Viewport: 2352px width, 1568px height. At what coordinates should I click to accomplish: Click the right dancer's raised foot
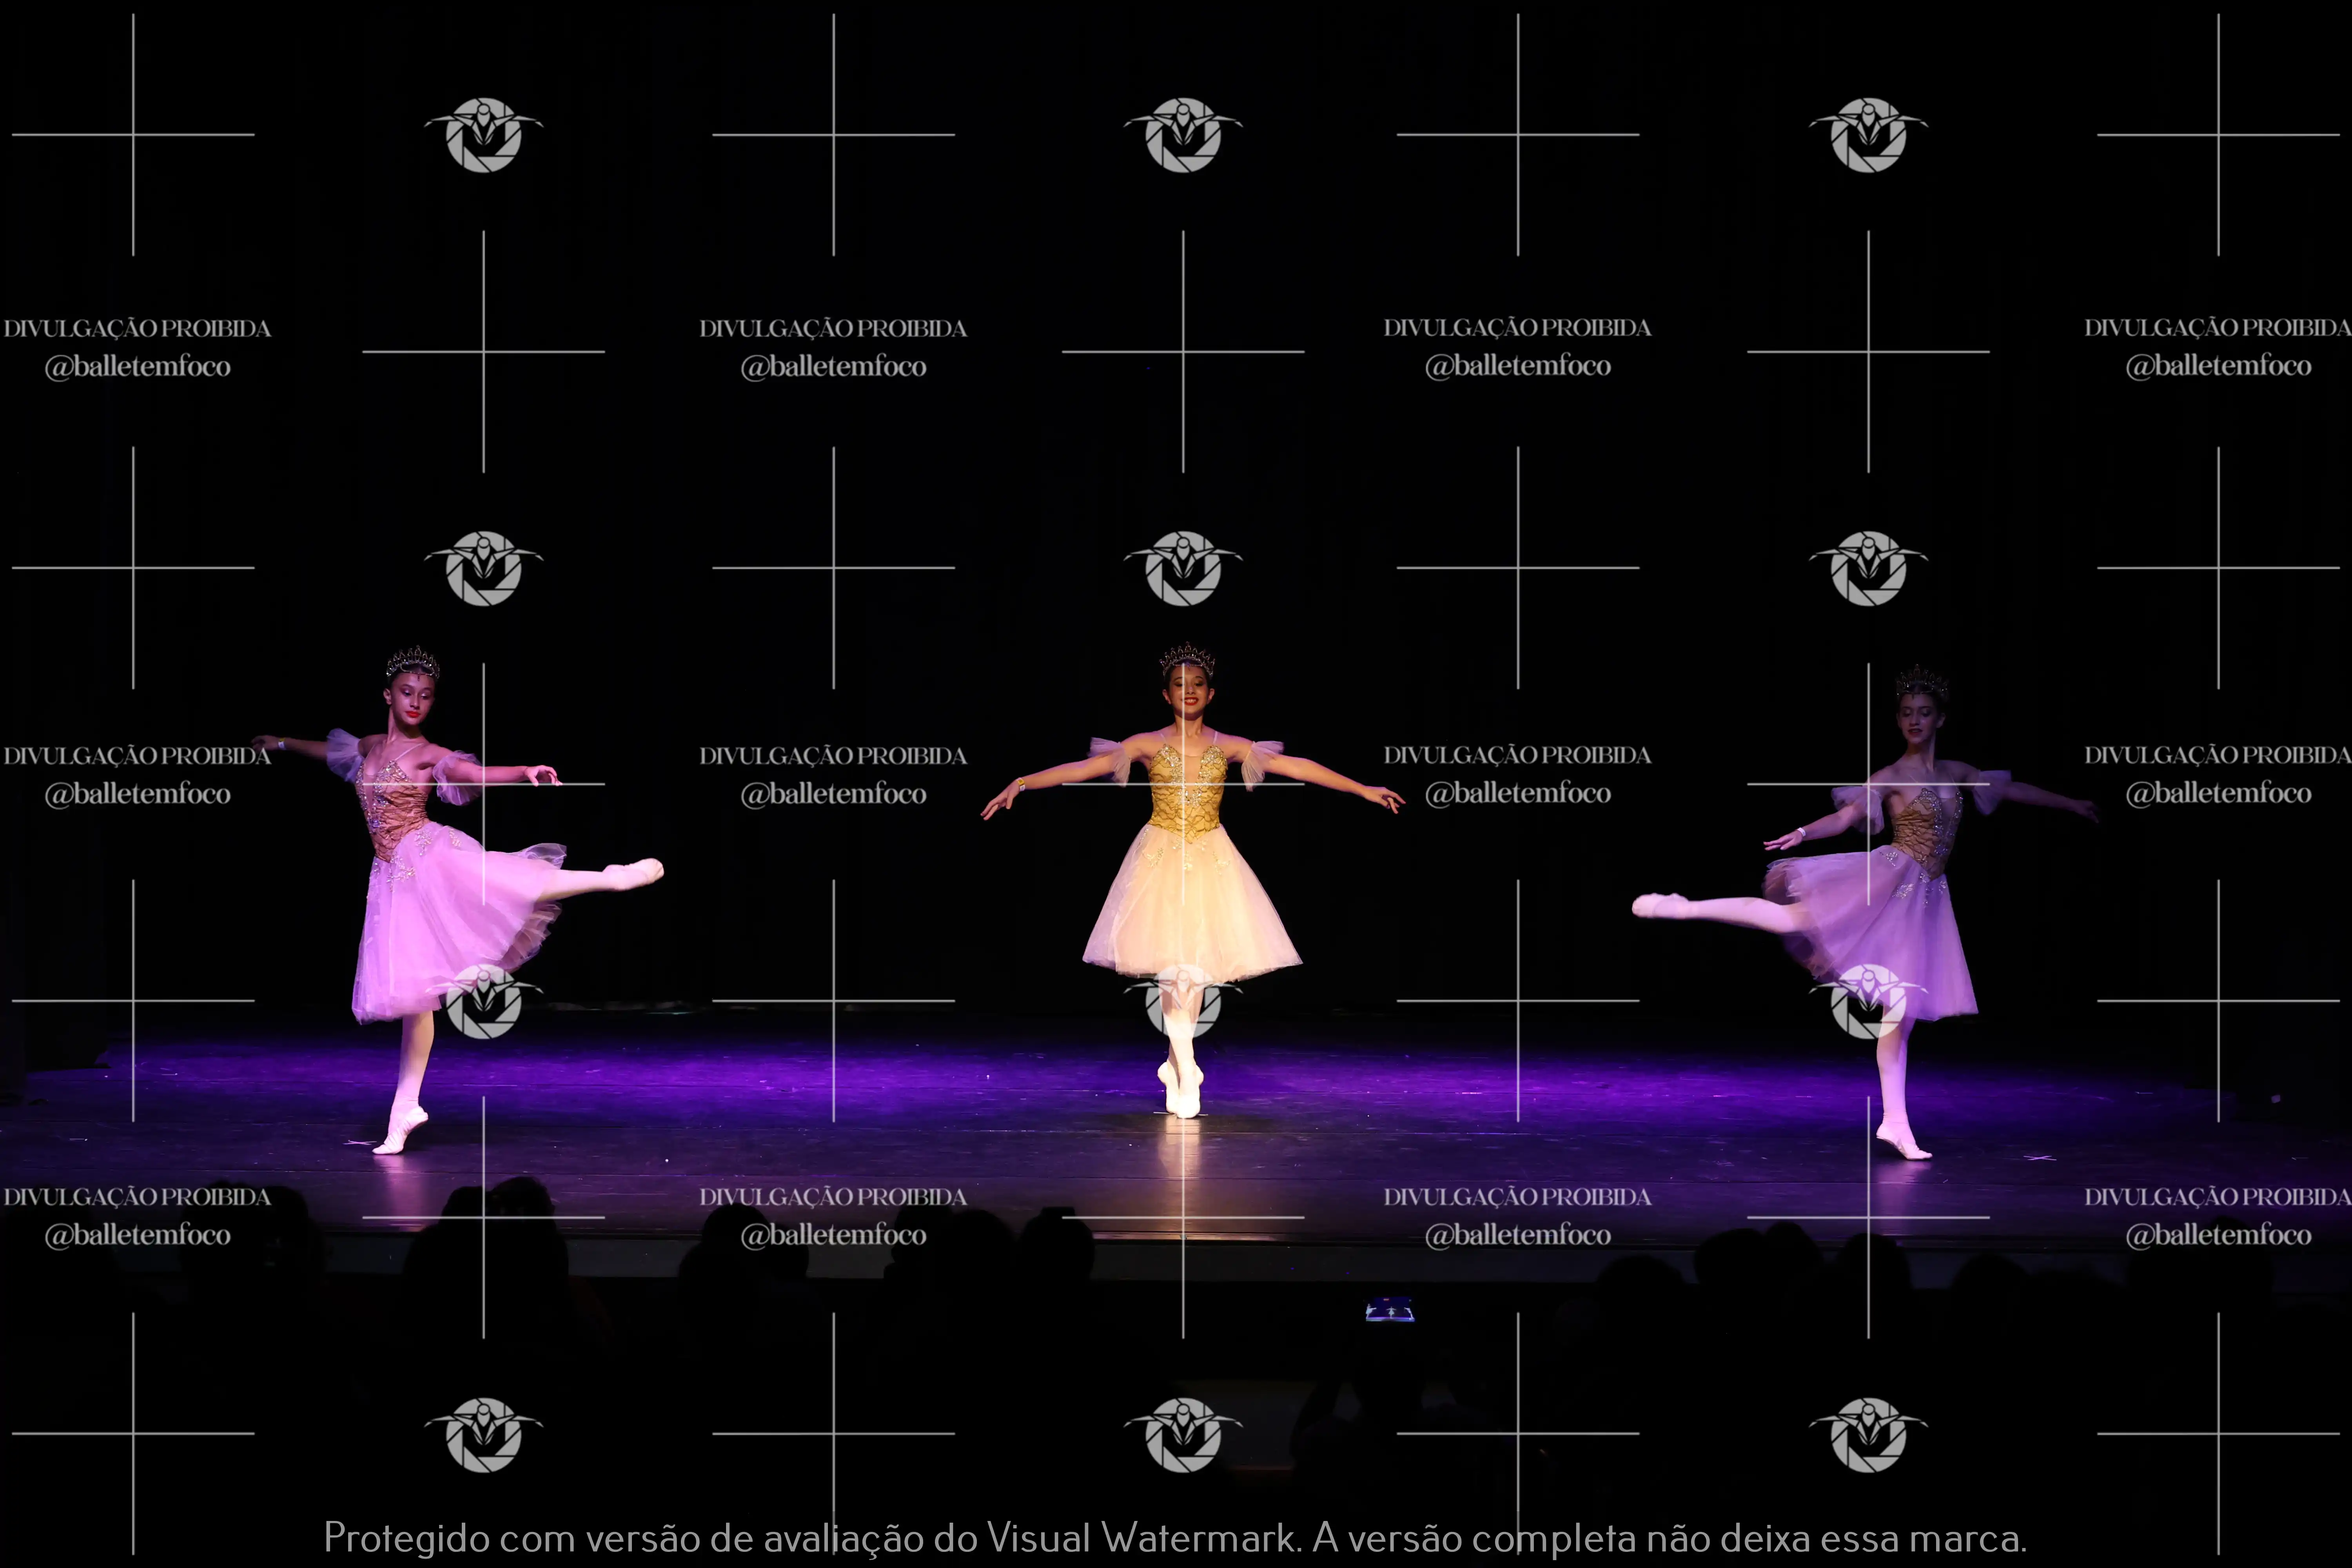(1660, 905)
